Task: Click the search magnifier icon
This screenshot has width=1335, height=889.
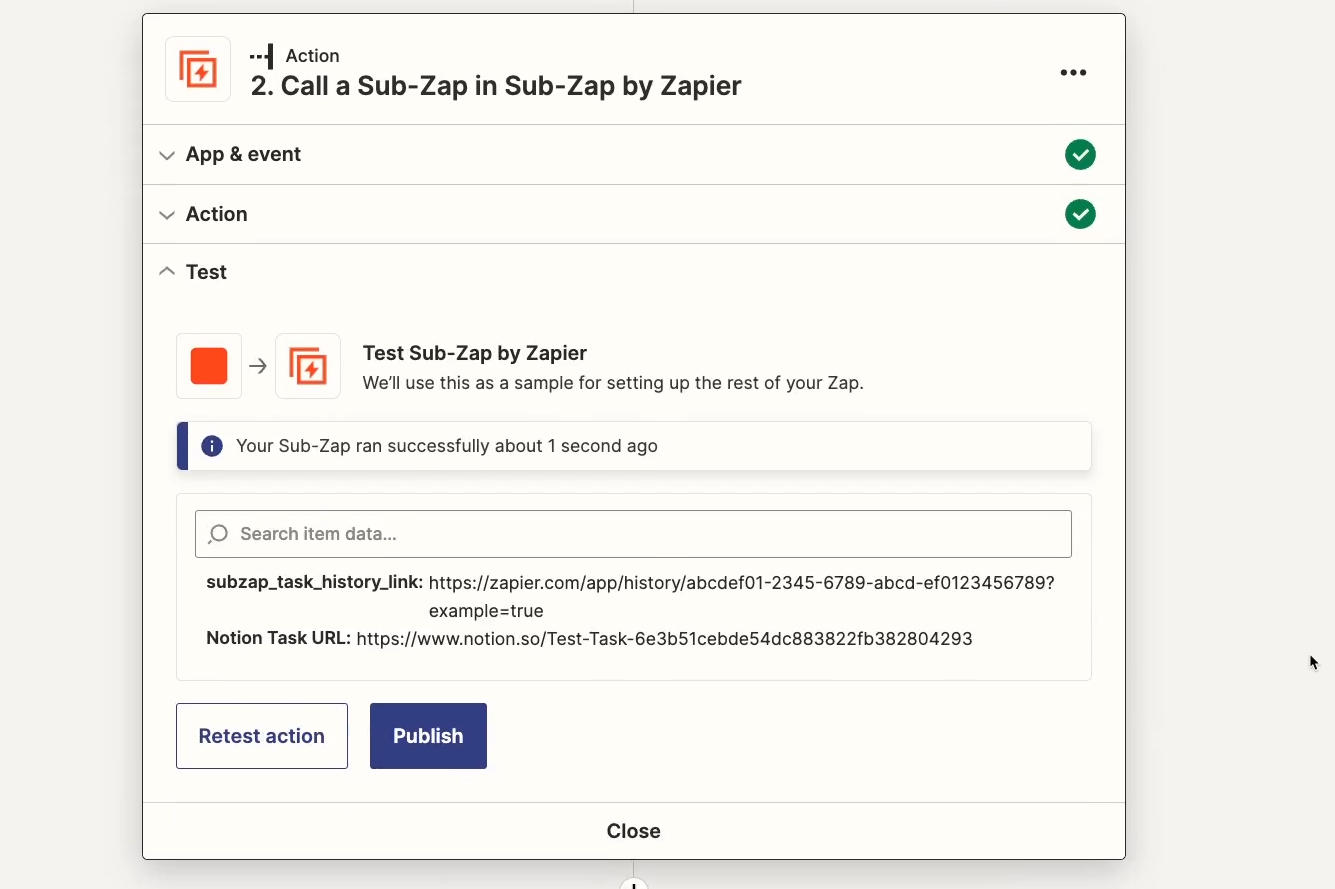Action: (x=218, y=534)
